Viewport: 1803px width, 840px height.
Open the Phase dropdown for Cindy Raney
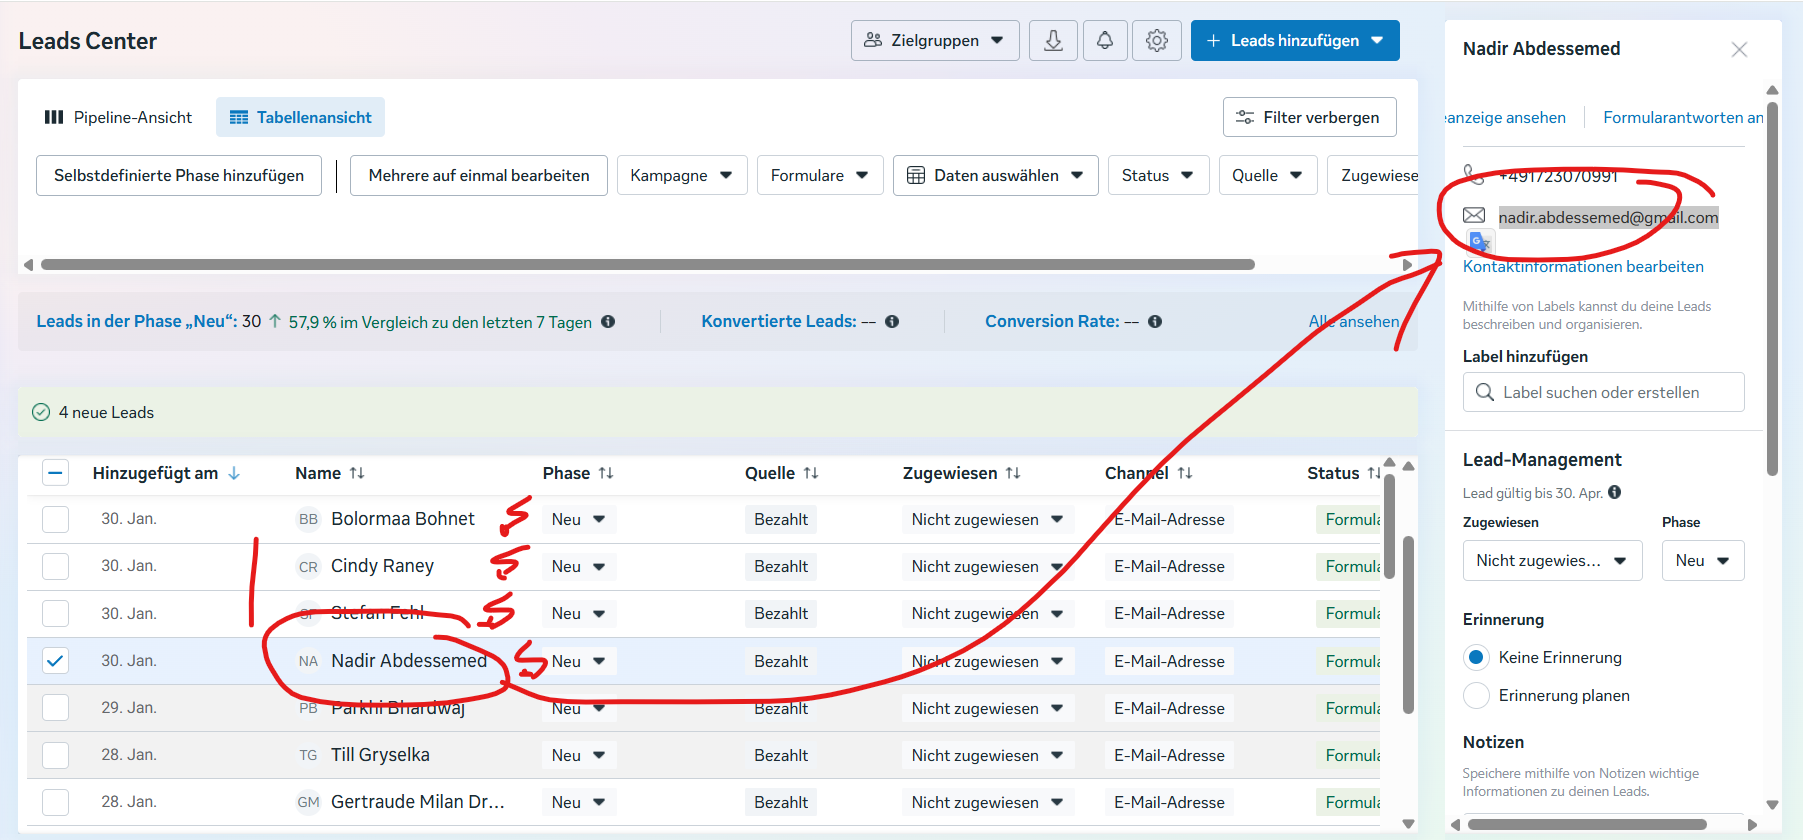coord(579,567)
